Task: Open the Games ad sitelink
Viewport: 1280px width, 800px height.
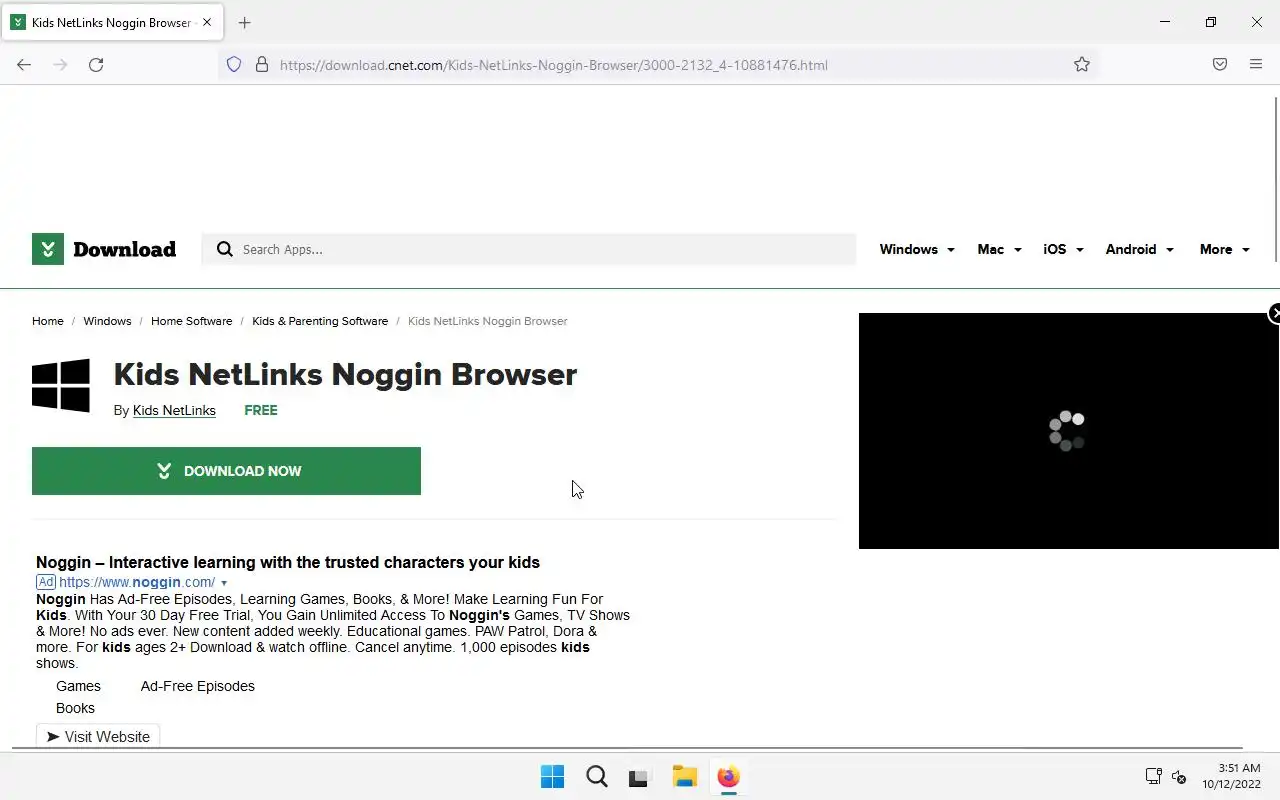Action: (x=78, y=686)
